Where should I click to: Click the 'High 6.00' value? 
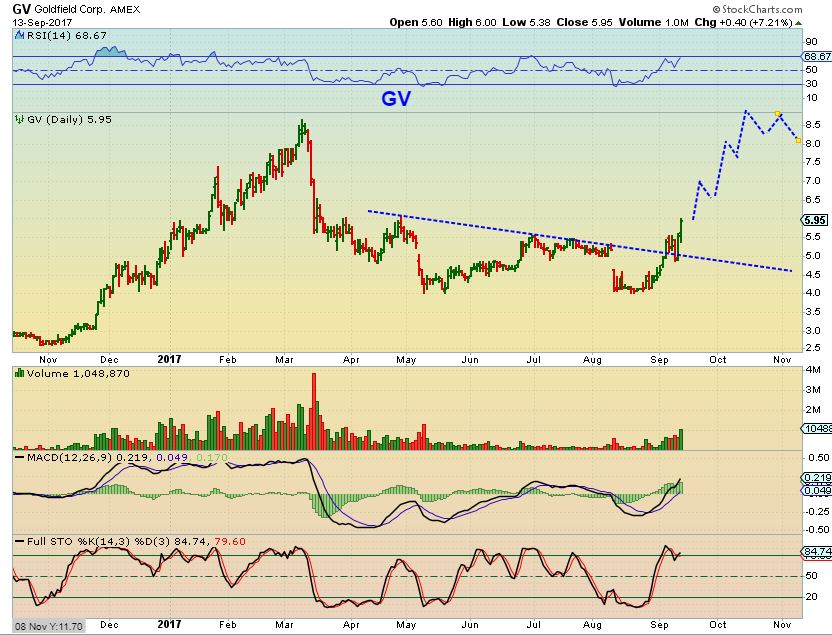coord(472,22)
